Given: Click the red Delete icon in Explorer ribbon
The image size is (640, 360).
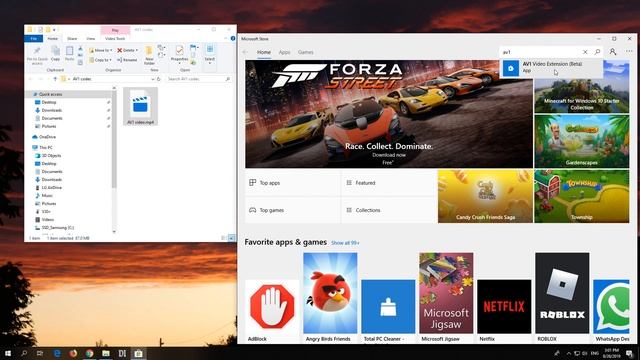Looking at the screenshot, I should (x=120, y=50).
